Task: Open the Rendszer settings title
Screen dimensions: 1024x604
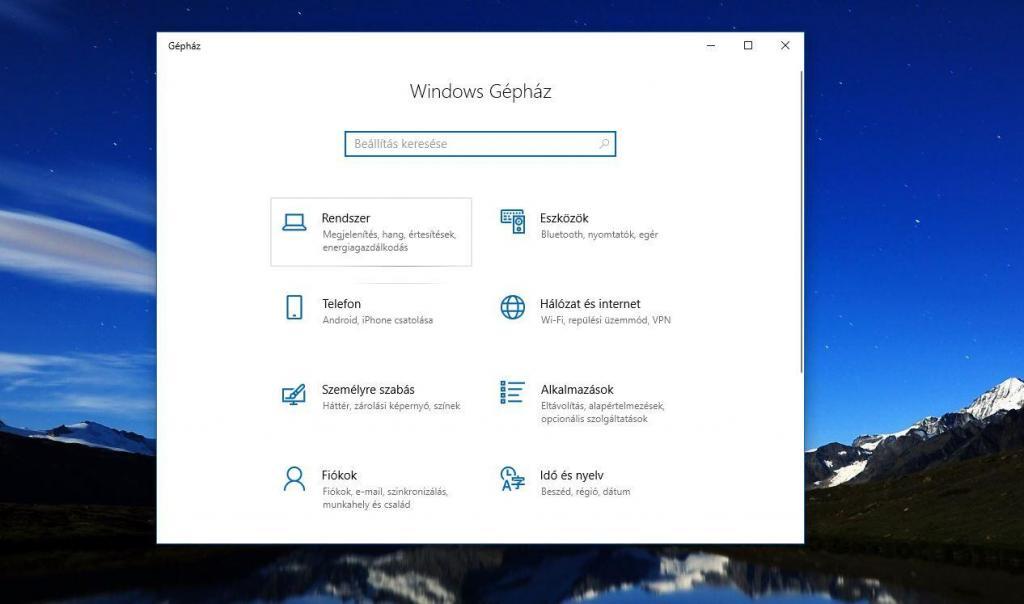Action: (346, 218)
